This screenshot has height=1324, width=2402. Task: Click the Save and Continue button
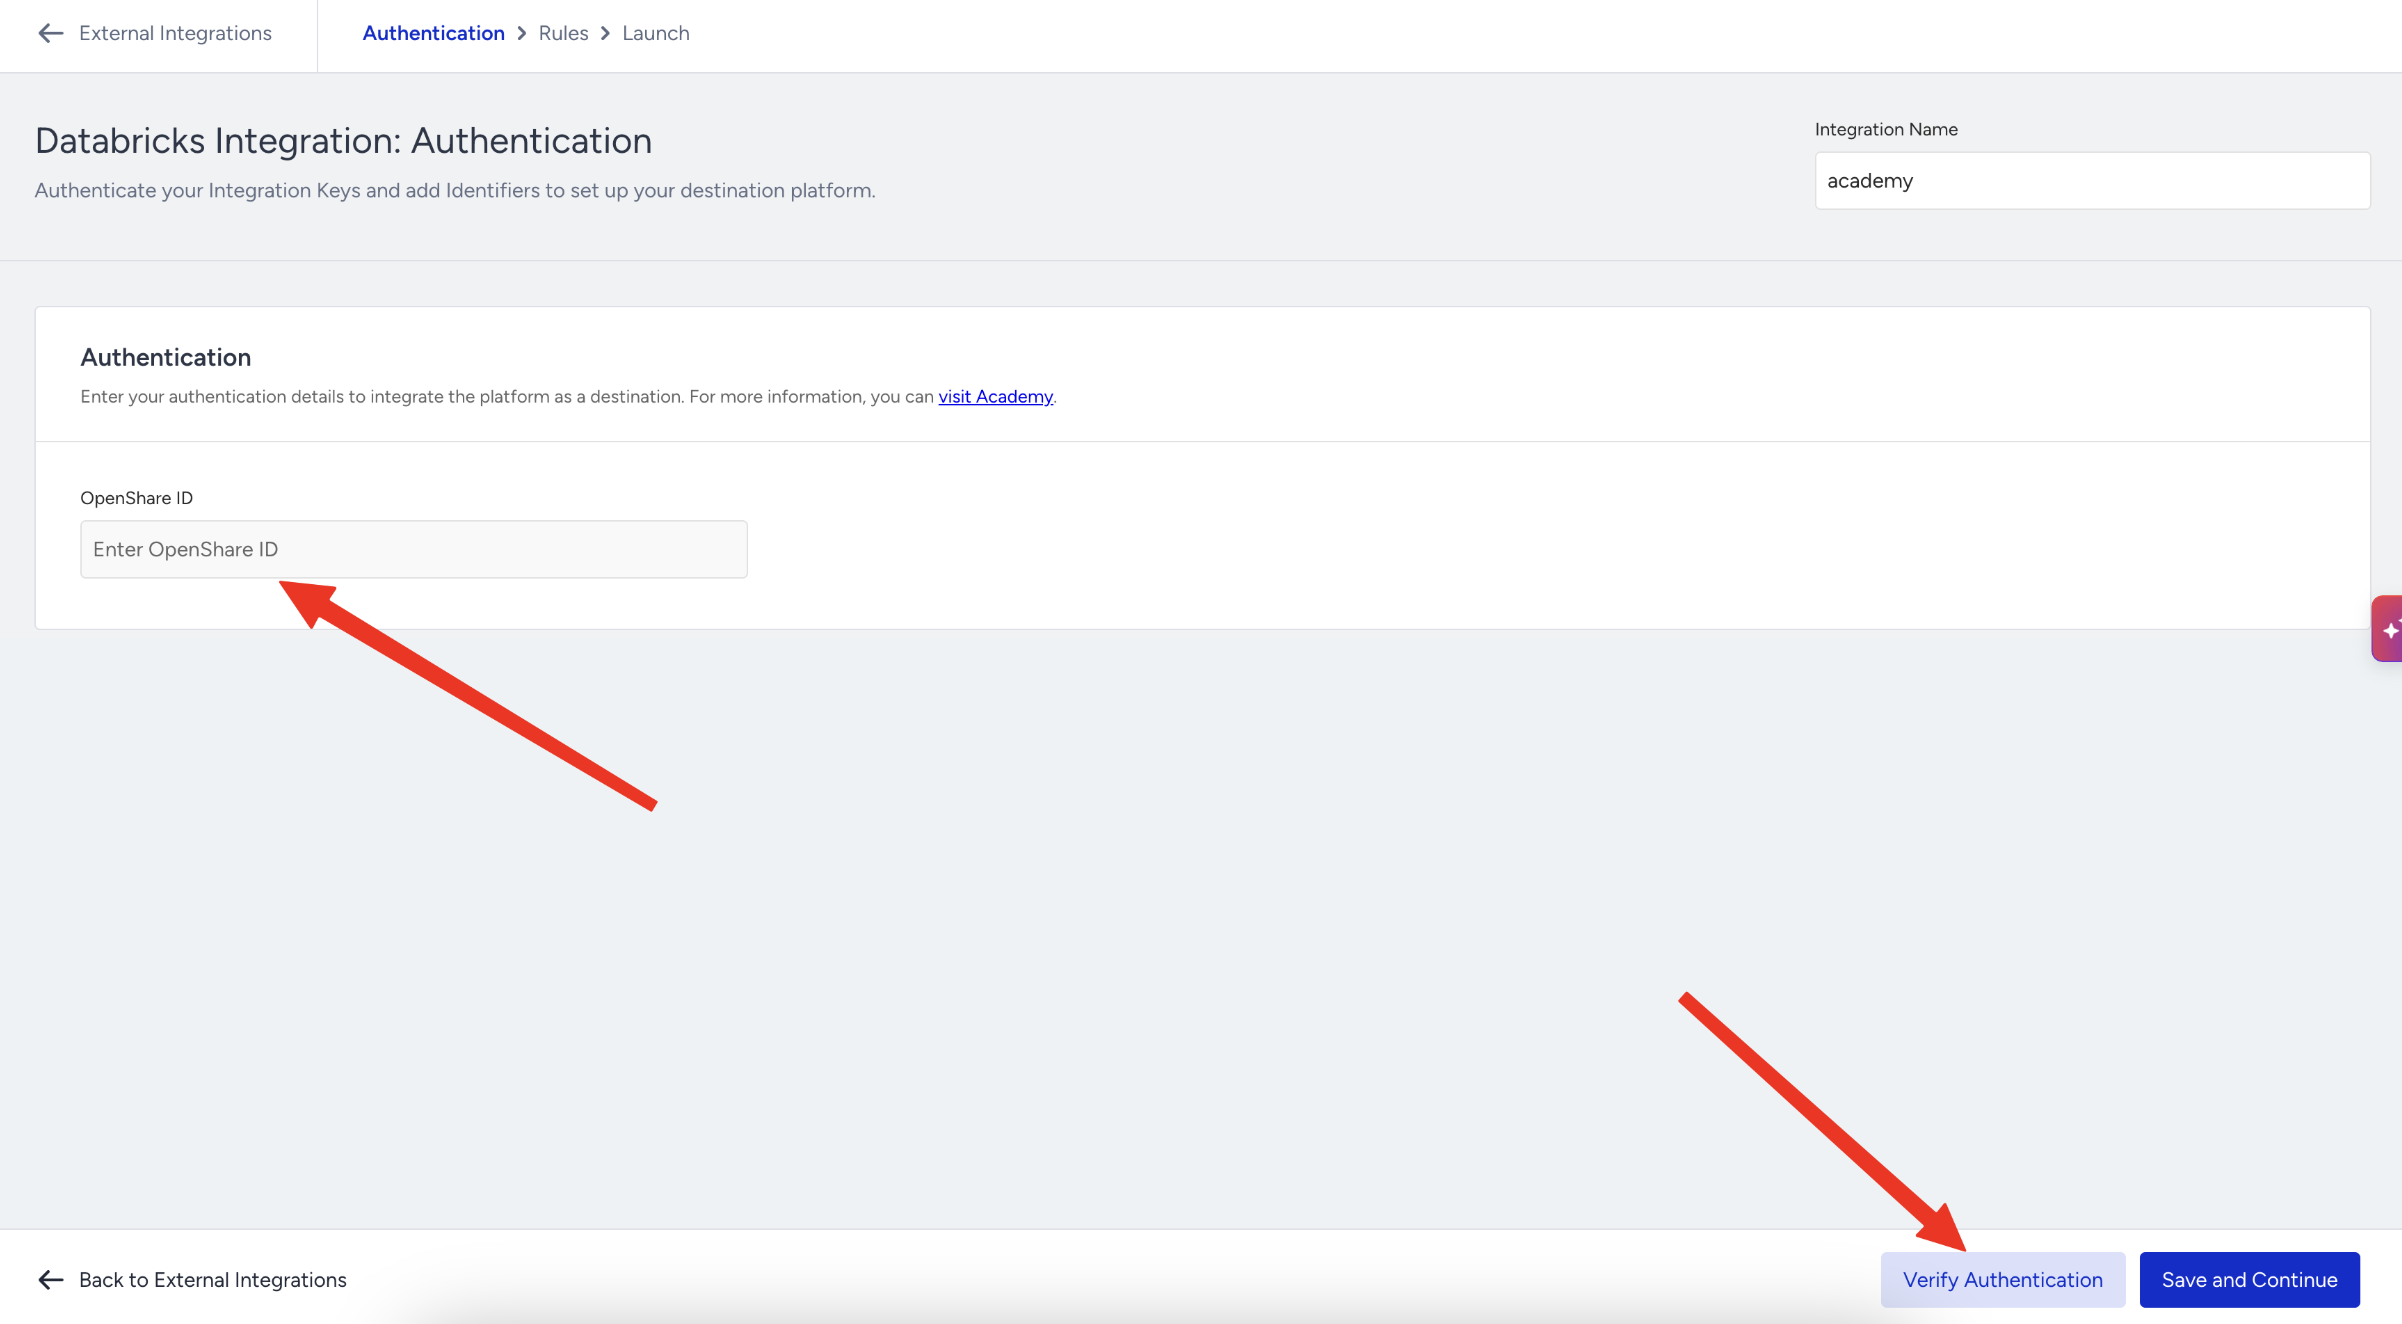click(2250, 1280)
